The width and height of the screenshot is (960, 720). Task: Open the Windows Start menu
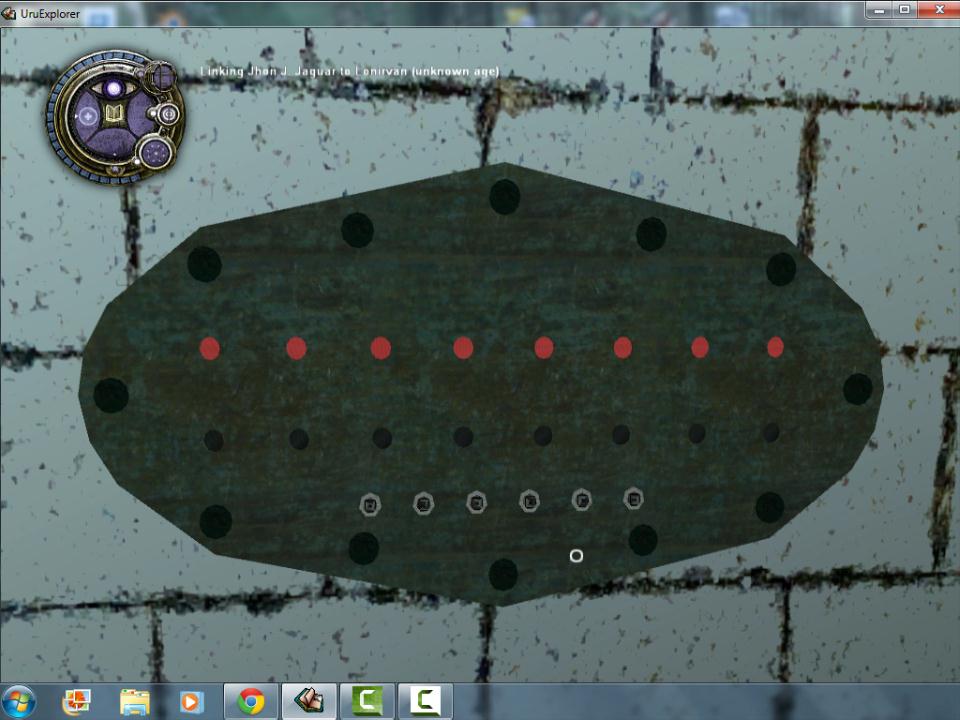tap(18, 702)
